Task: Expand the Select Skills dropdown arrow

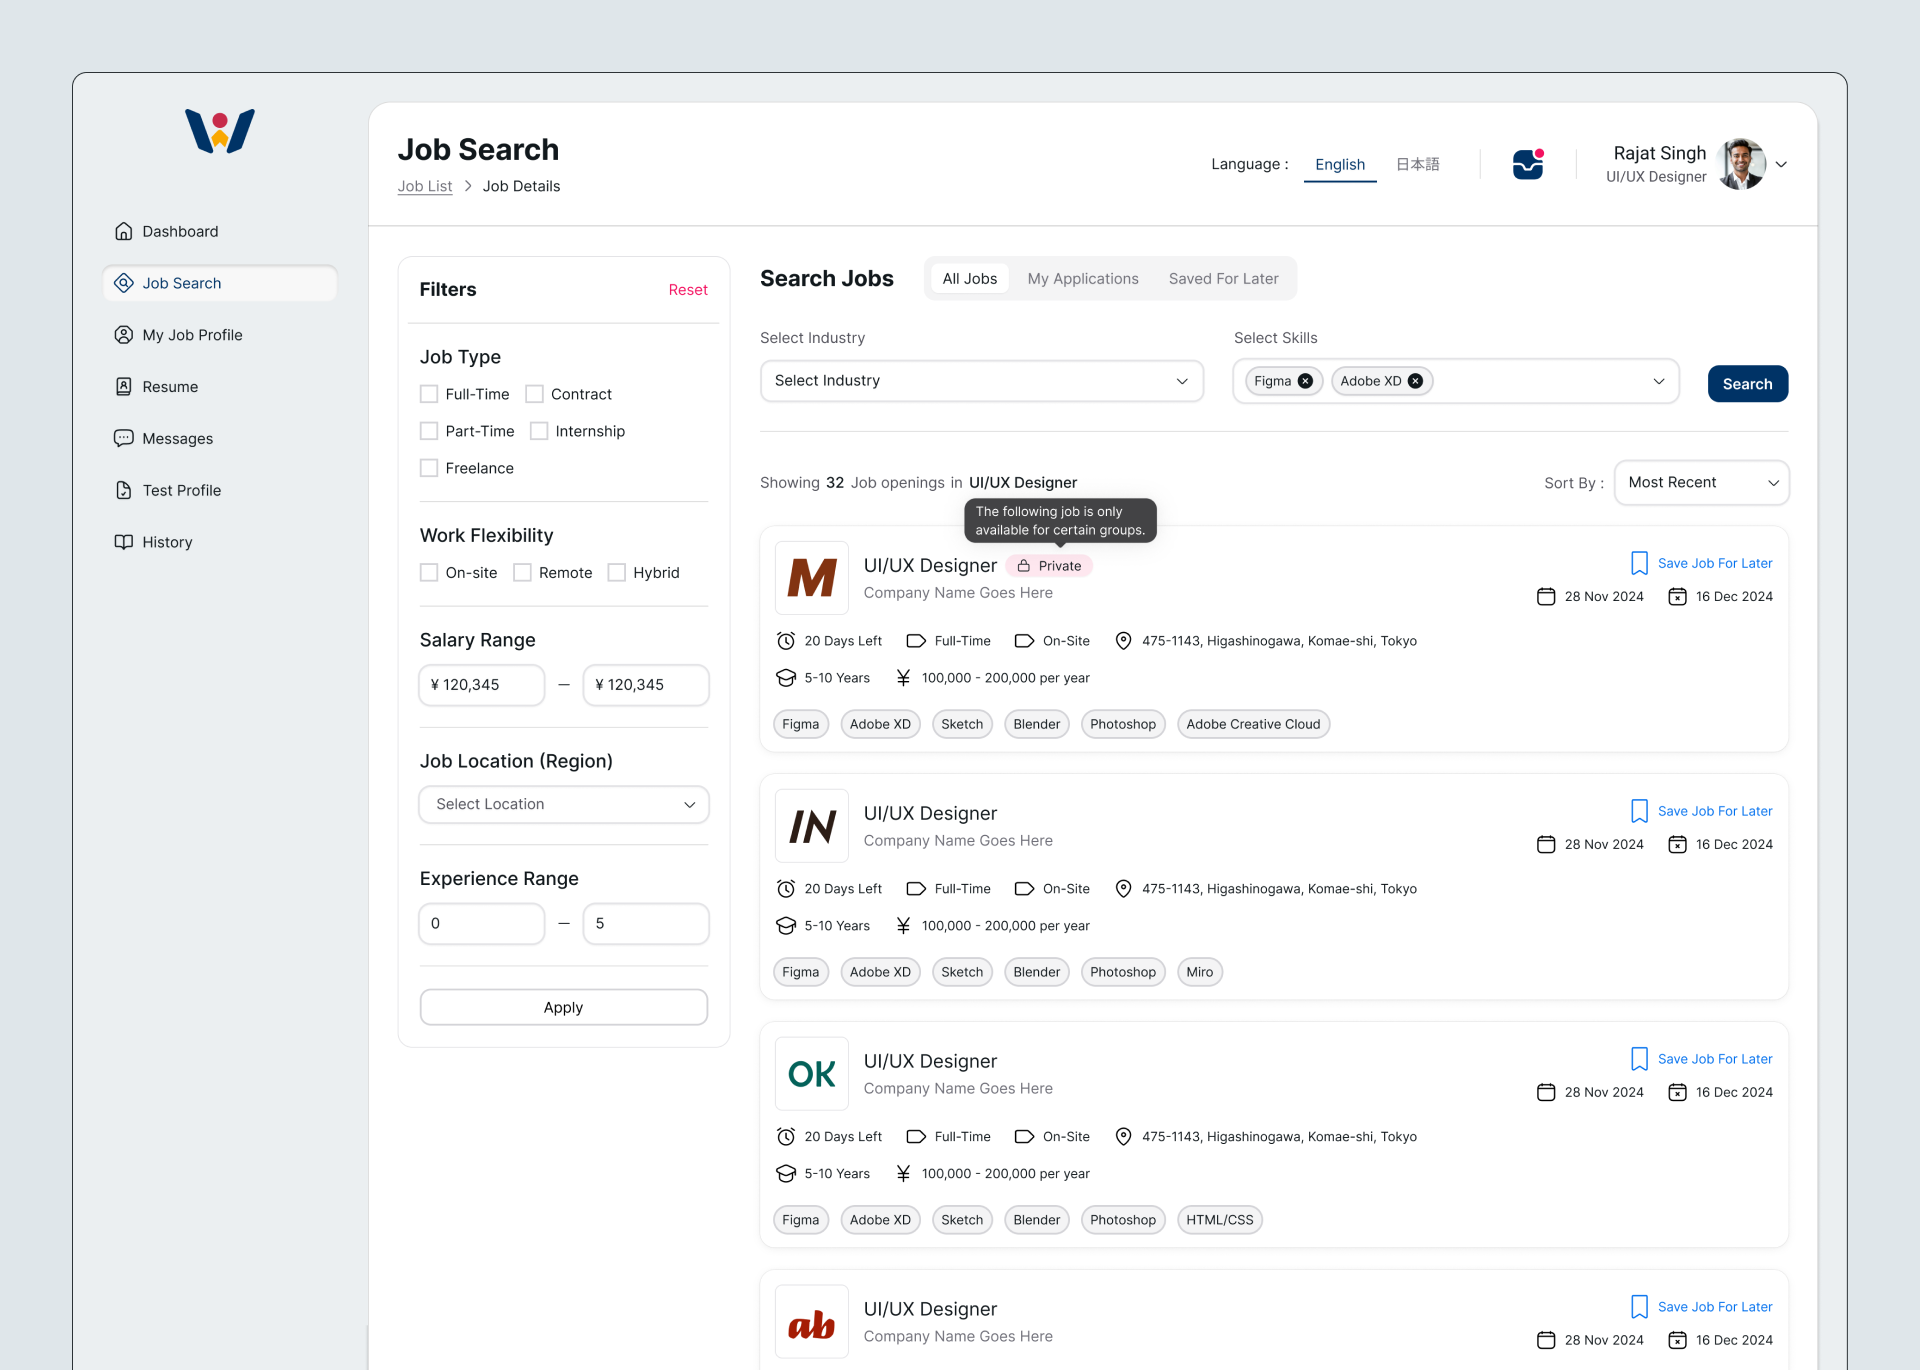Action: 1659,381
